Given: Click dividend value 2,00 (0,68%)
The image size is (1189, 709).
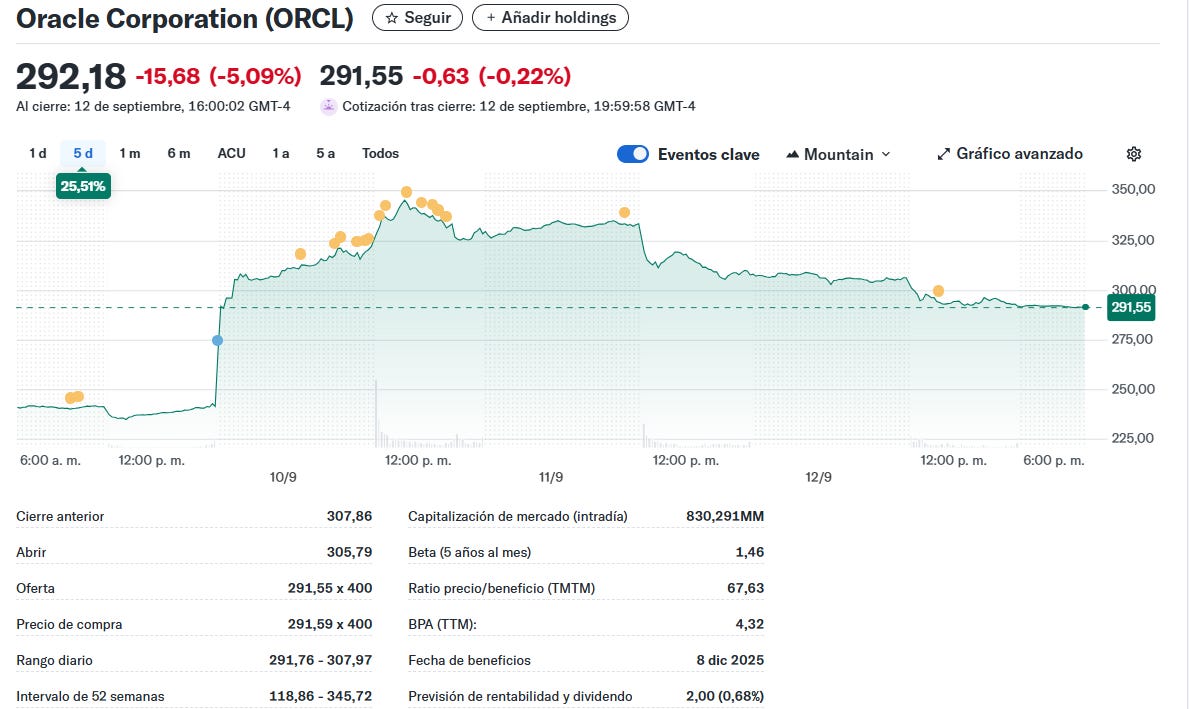Looking at the screenshot, I should coord(725,696).
